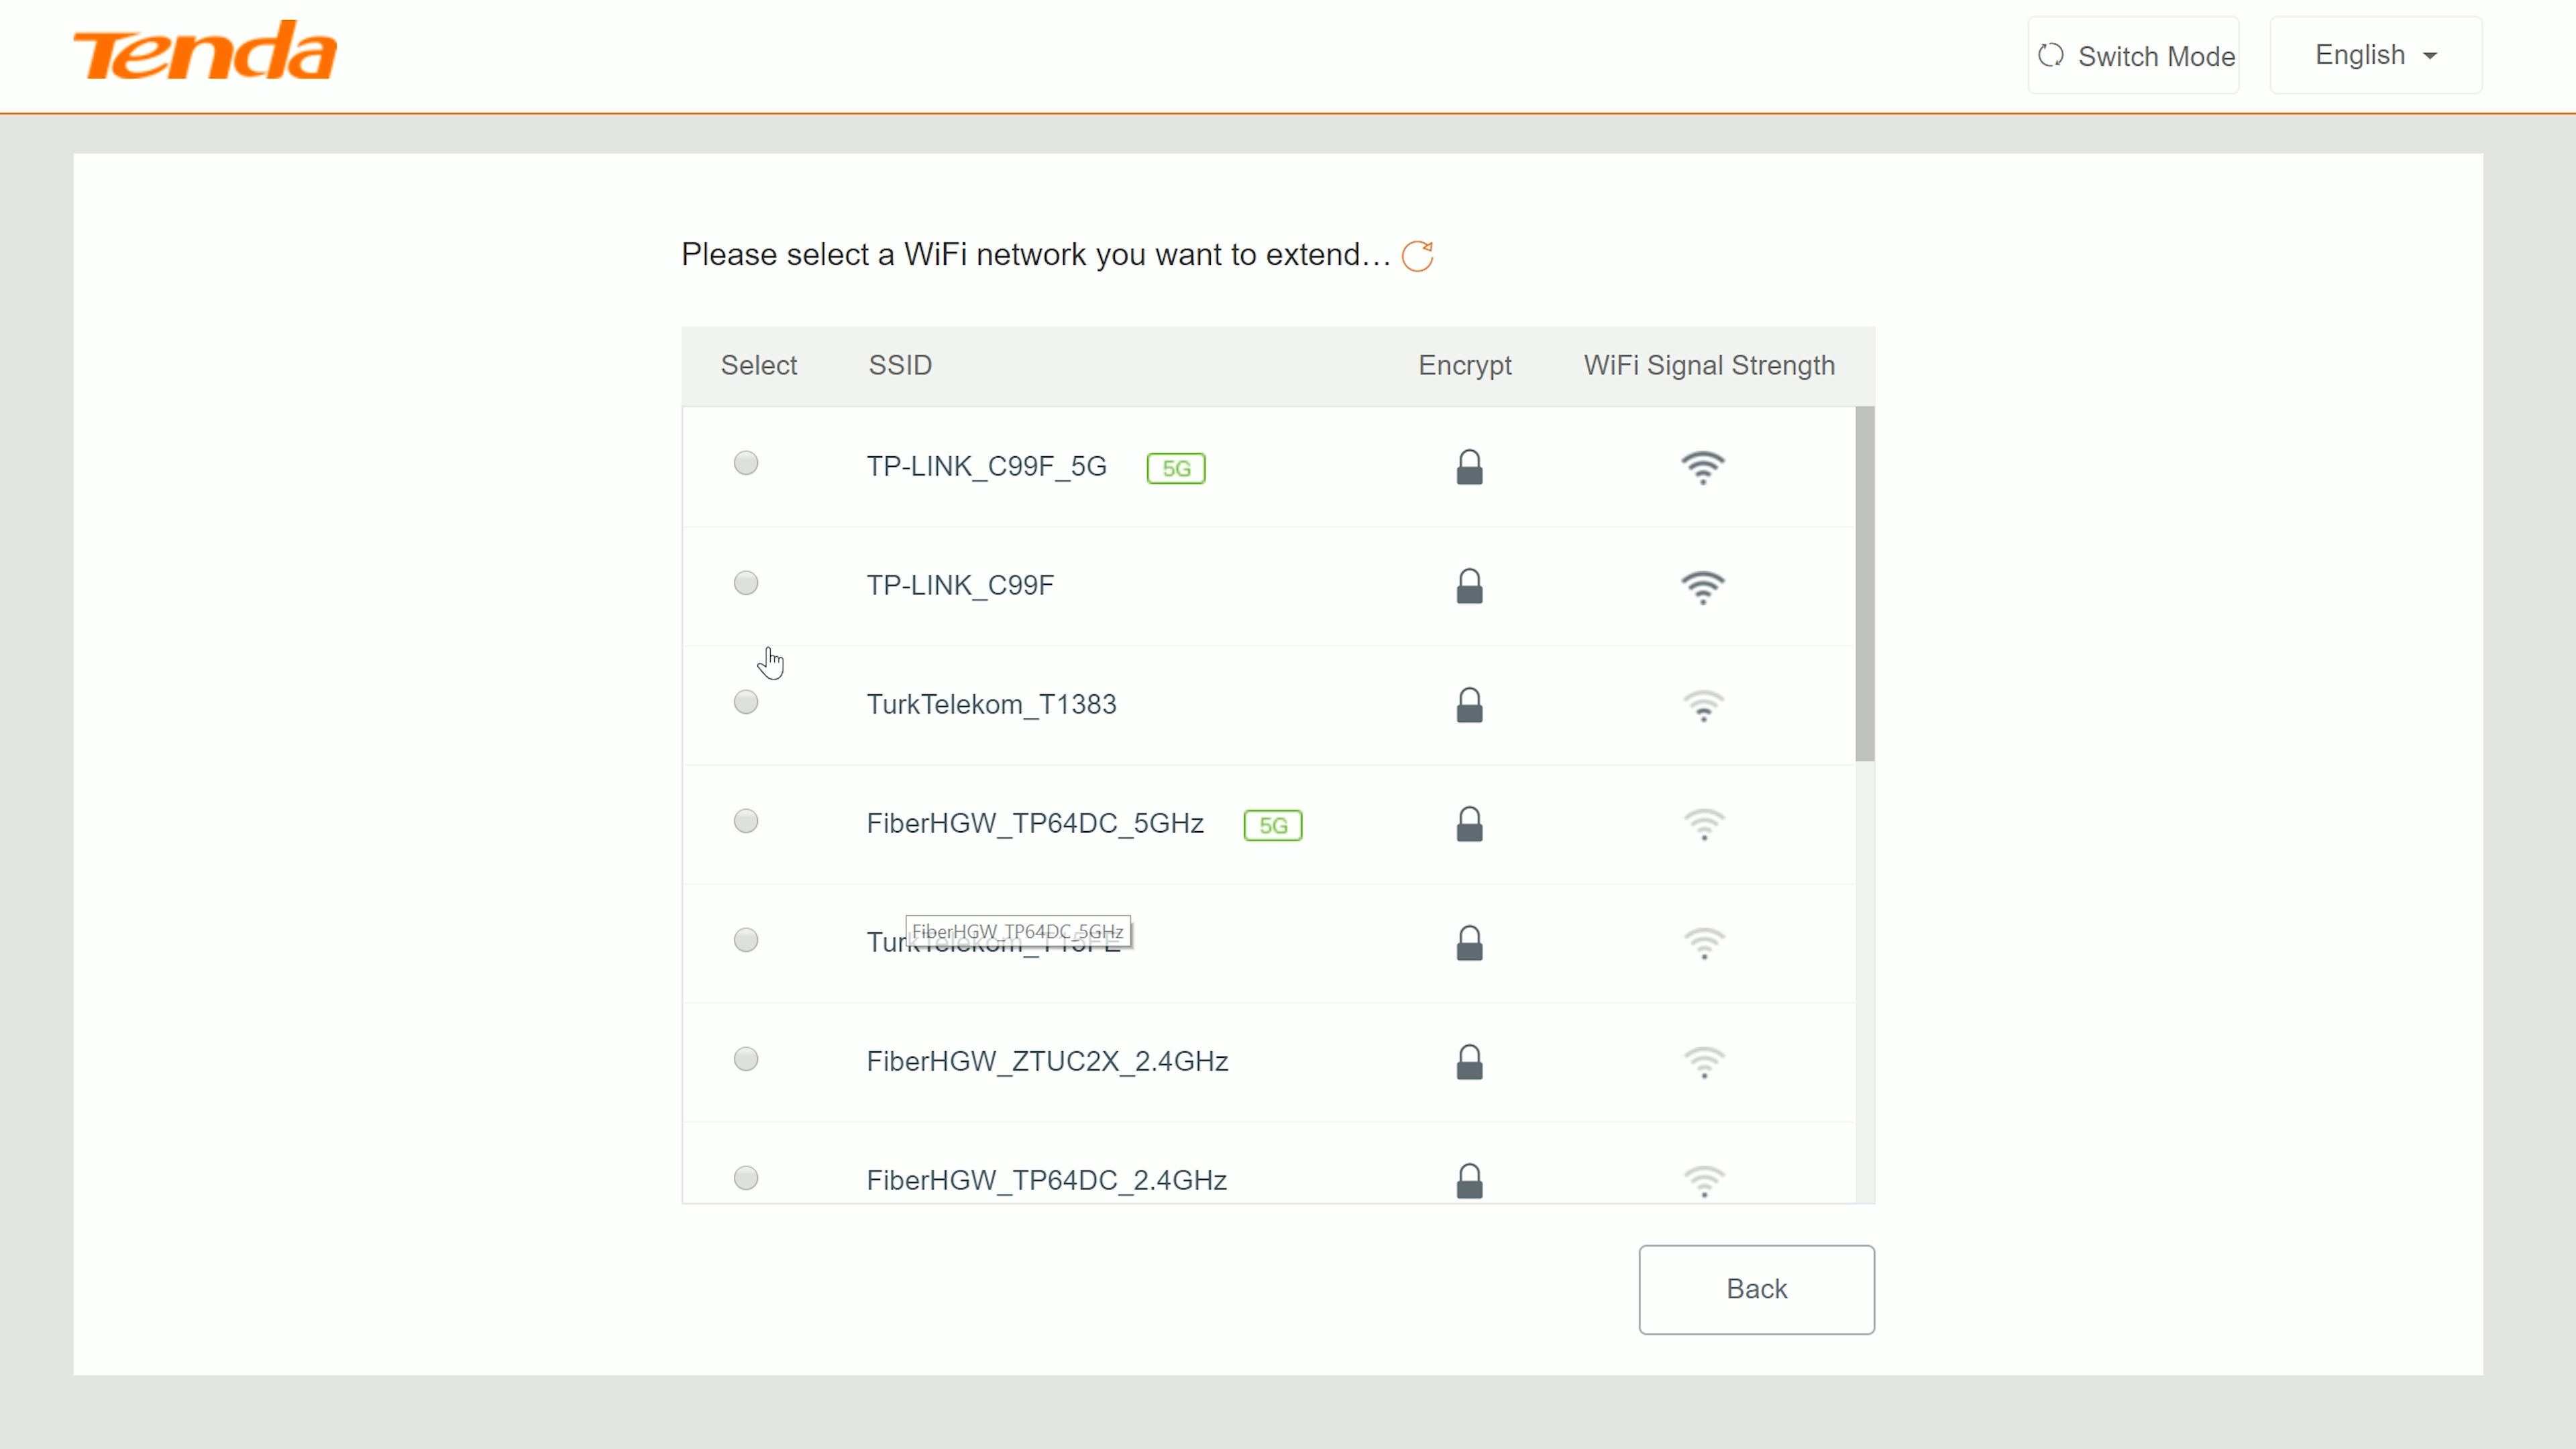Select the TP-LINK_C99F radio button
This screenshot has width=2576, height=1449.
click(746, 583)
